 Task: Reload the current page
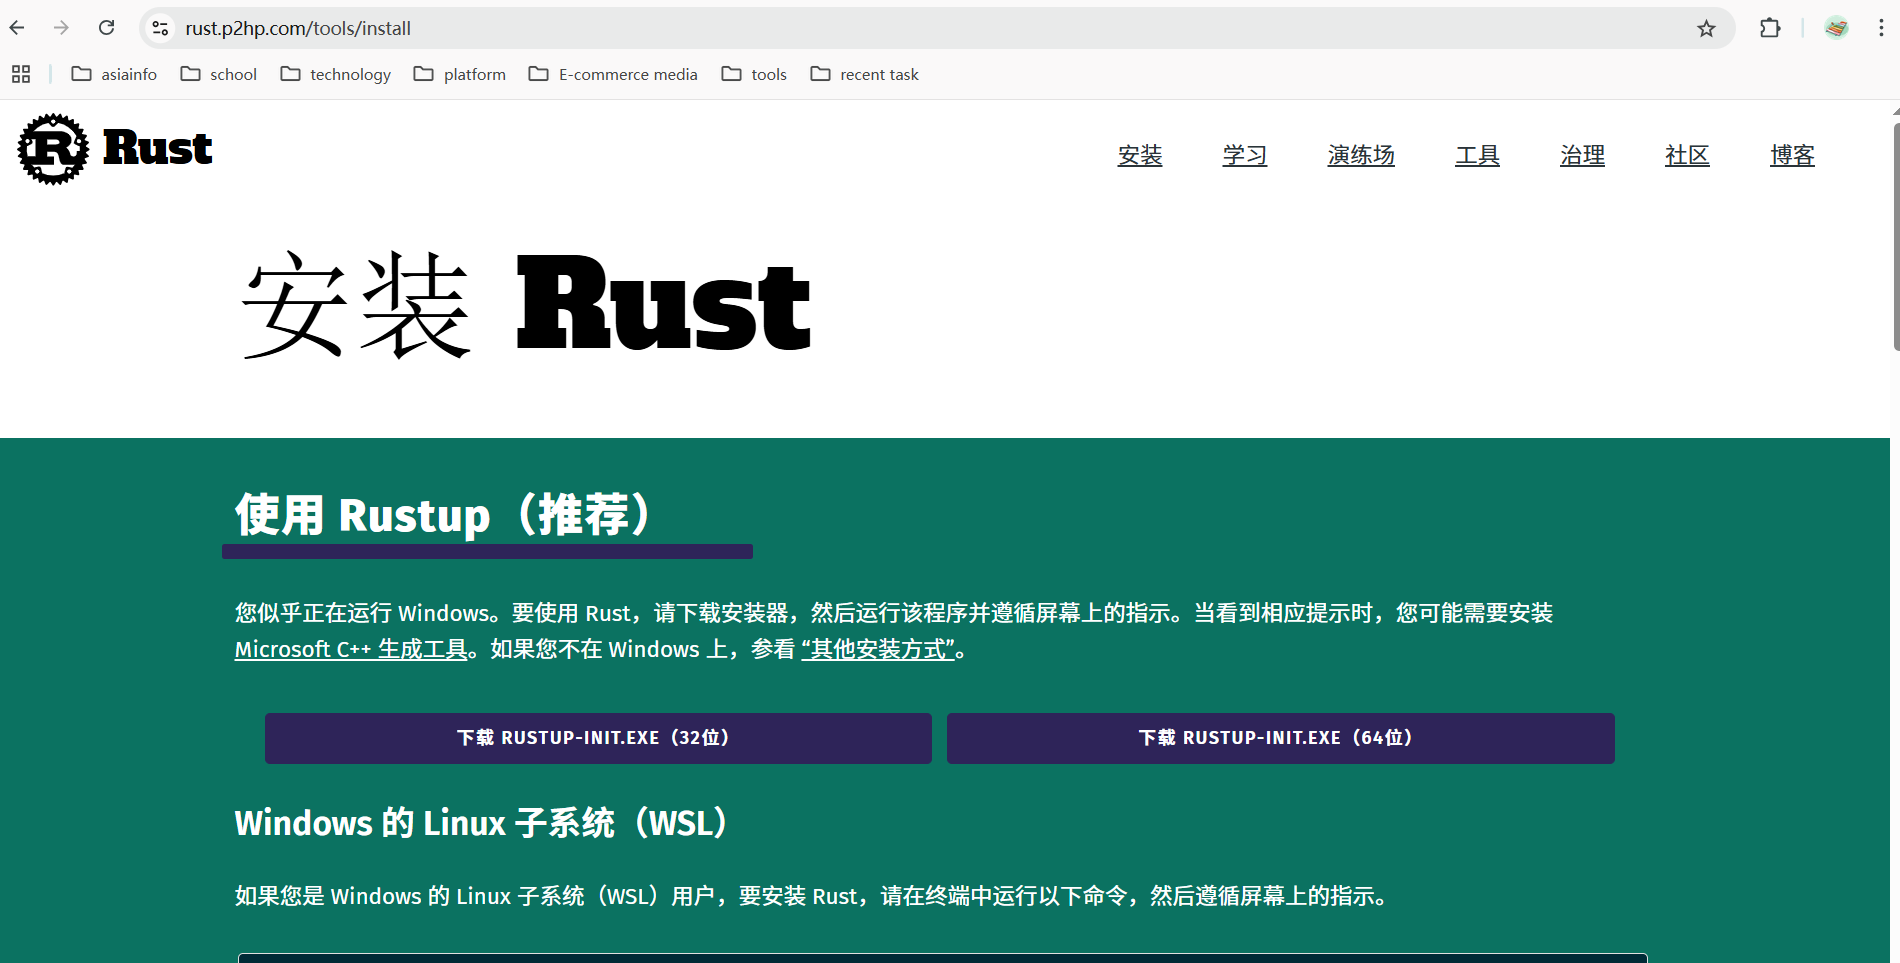[106, 28]
